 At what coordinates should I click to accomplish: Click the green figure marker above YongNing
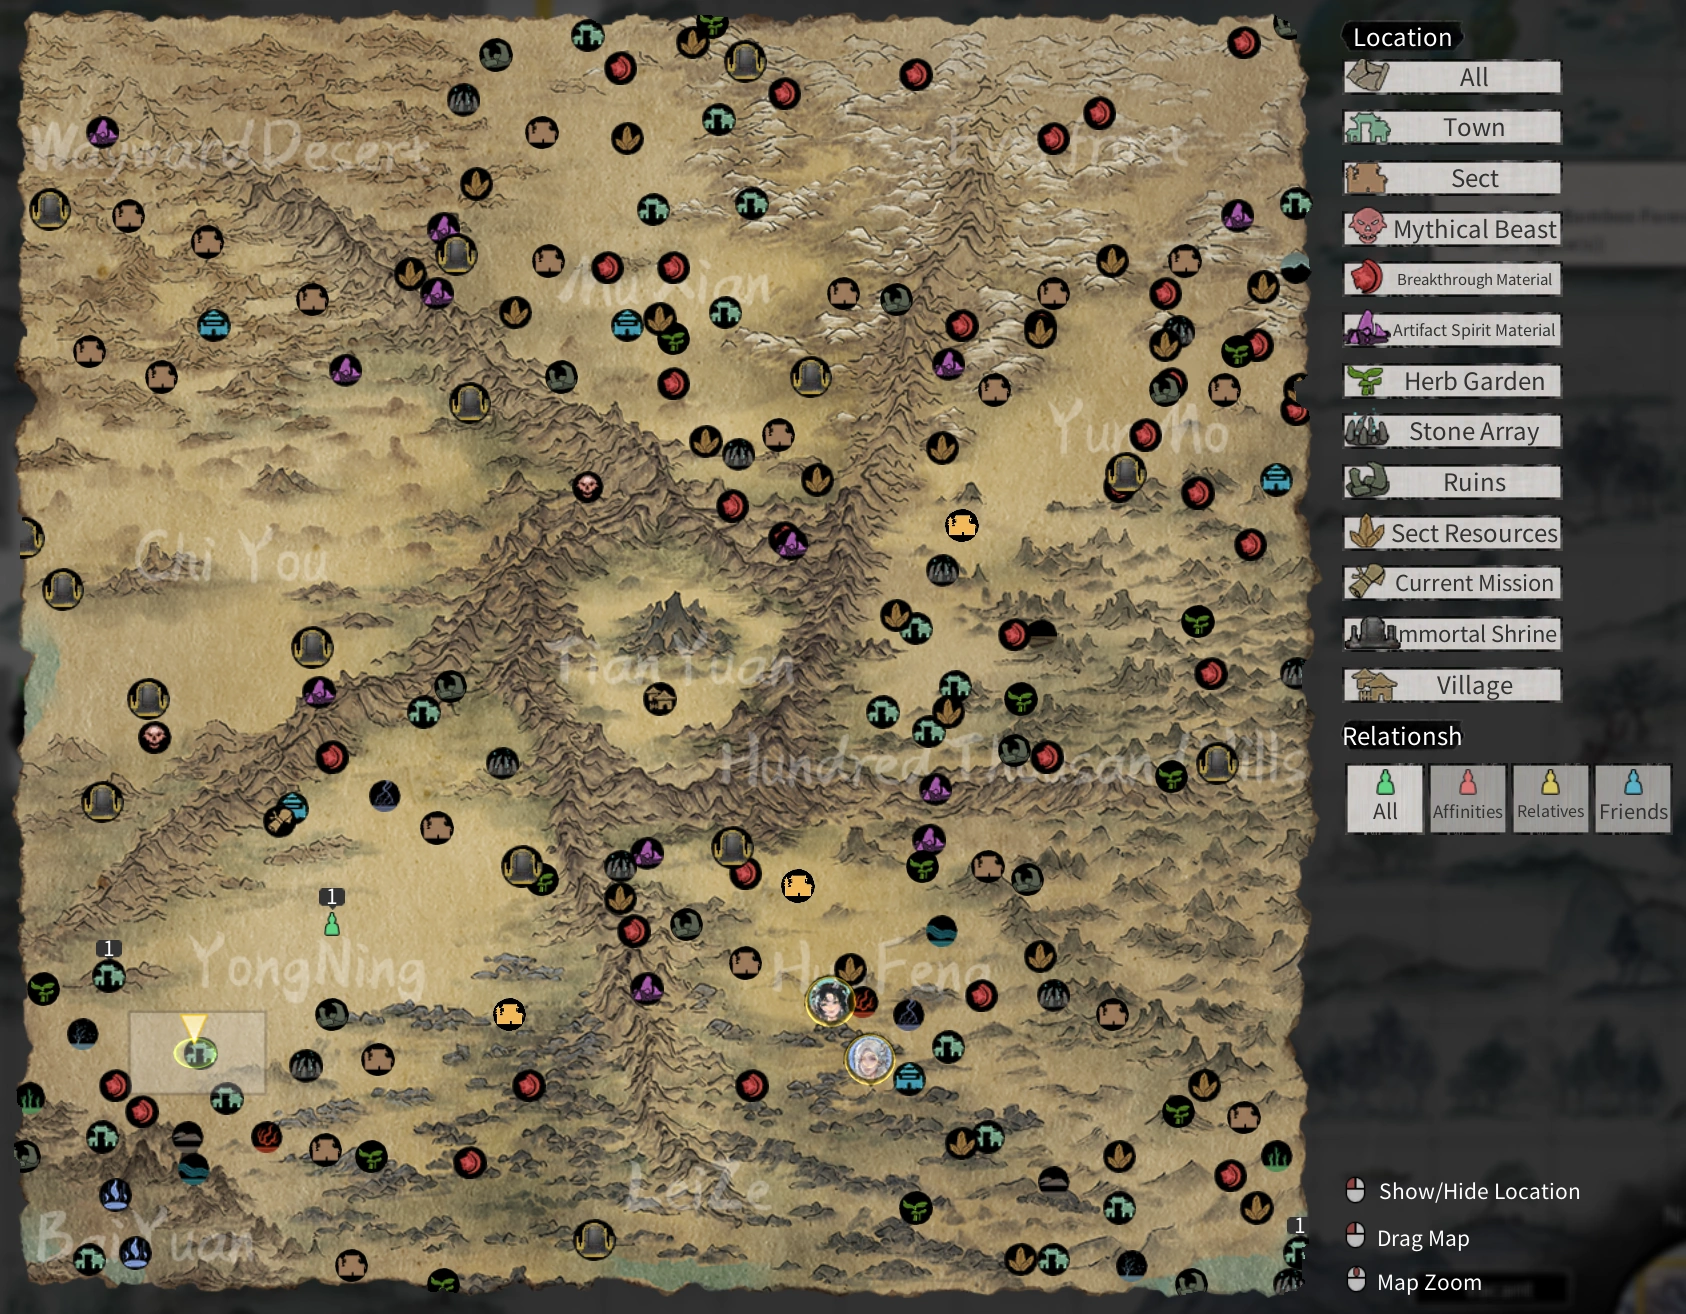click(x=332, y=925)
